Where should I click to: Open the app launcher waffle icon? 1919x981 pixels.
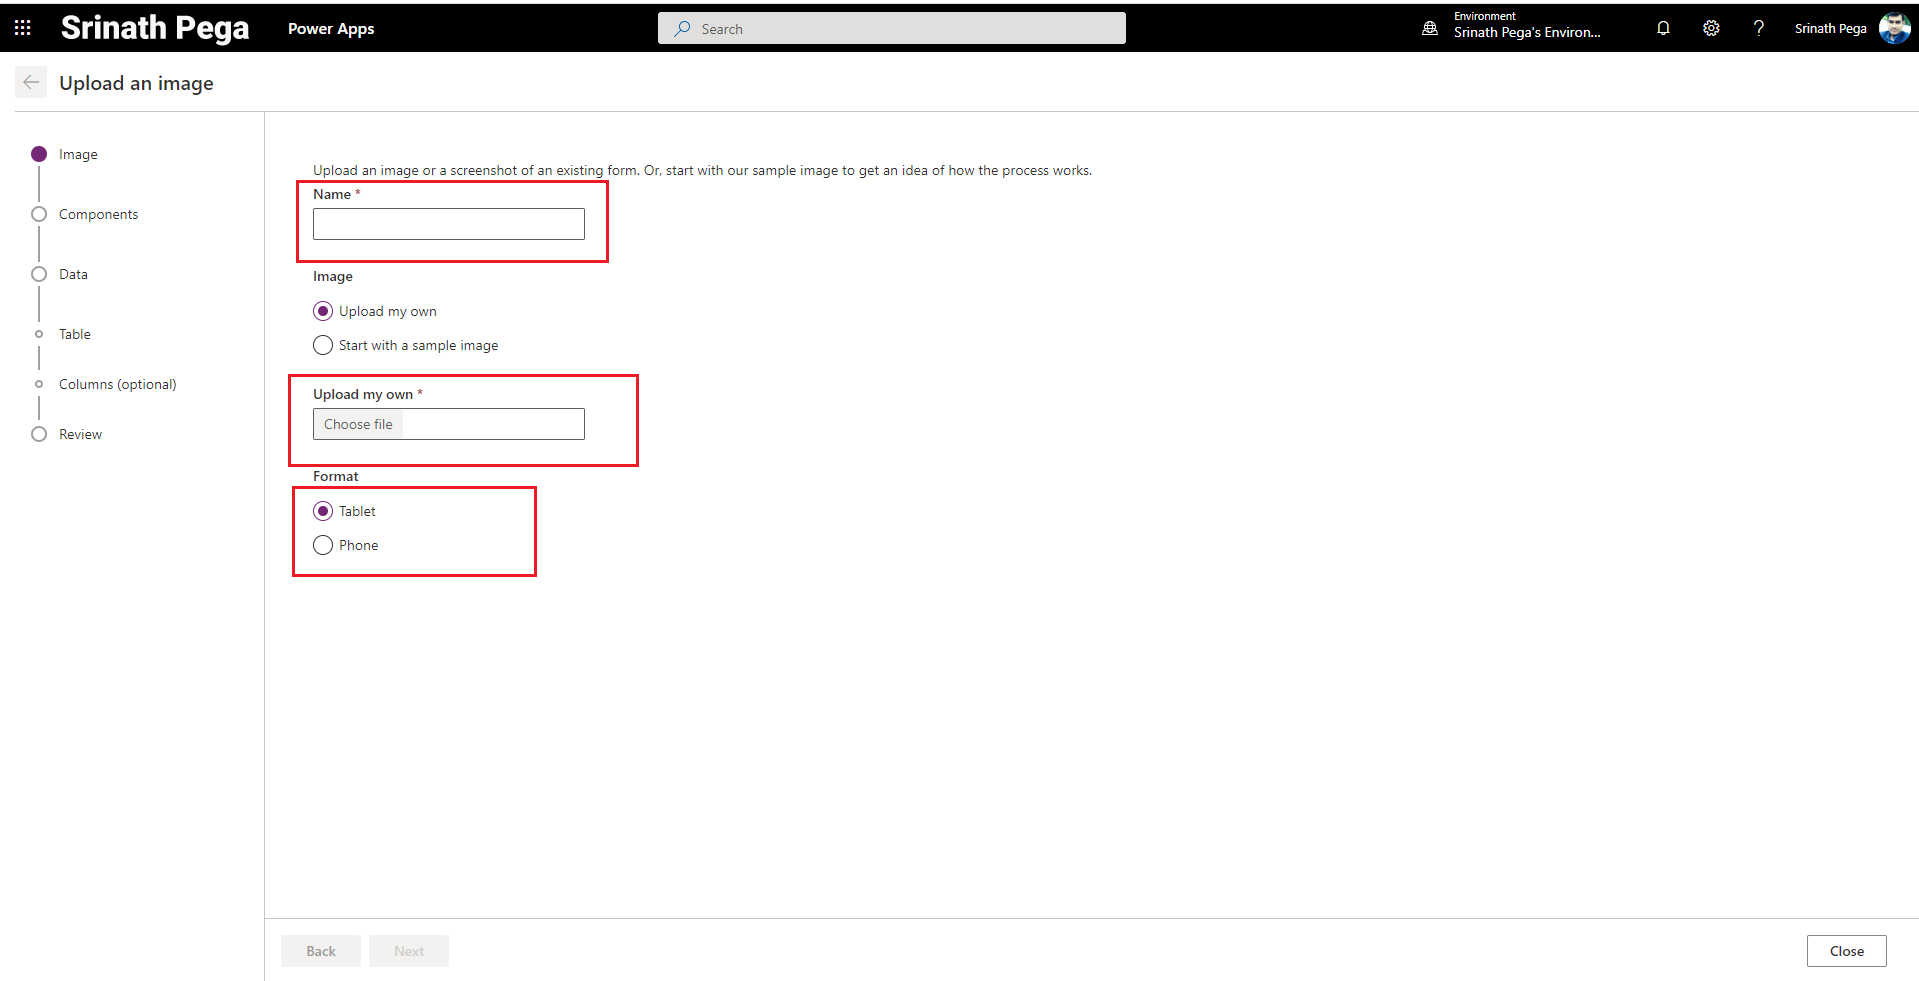tap(22, 28)
